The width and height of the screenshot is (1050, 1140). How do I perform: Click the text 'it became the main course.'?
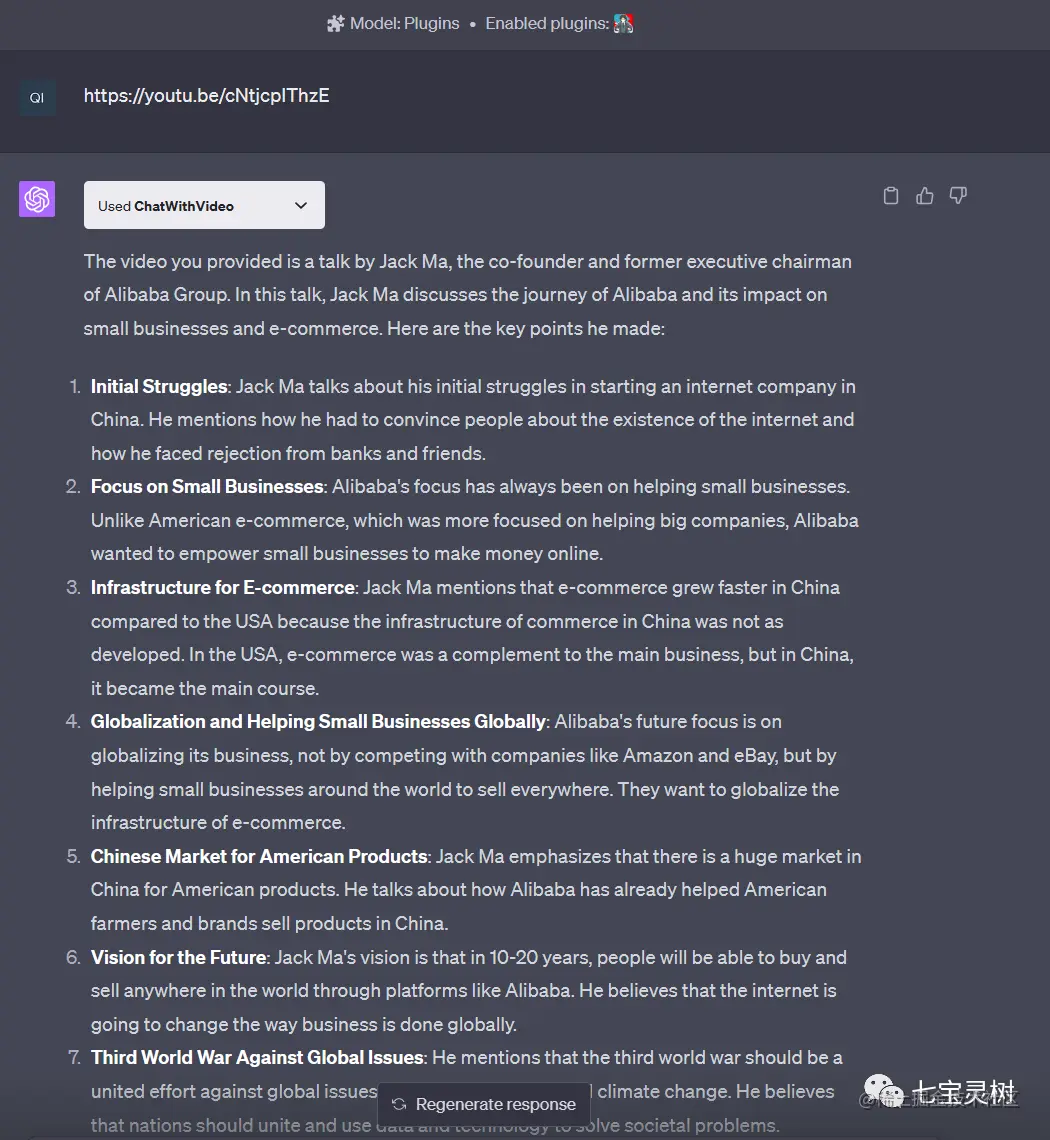pyautogui.click(x=205, y=689)
